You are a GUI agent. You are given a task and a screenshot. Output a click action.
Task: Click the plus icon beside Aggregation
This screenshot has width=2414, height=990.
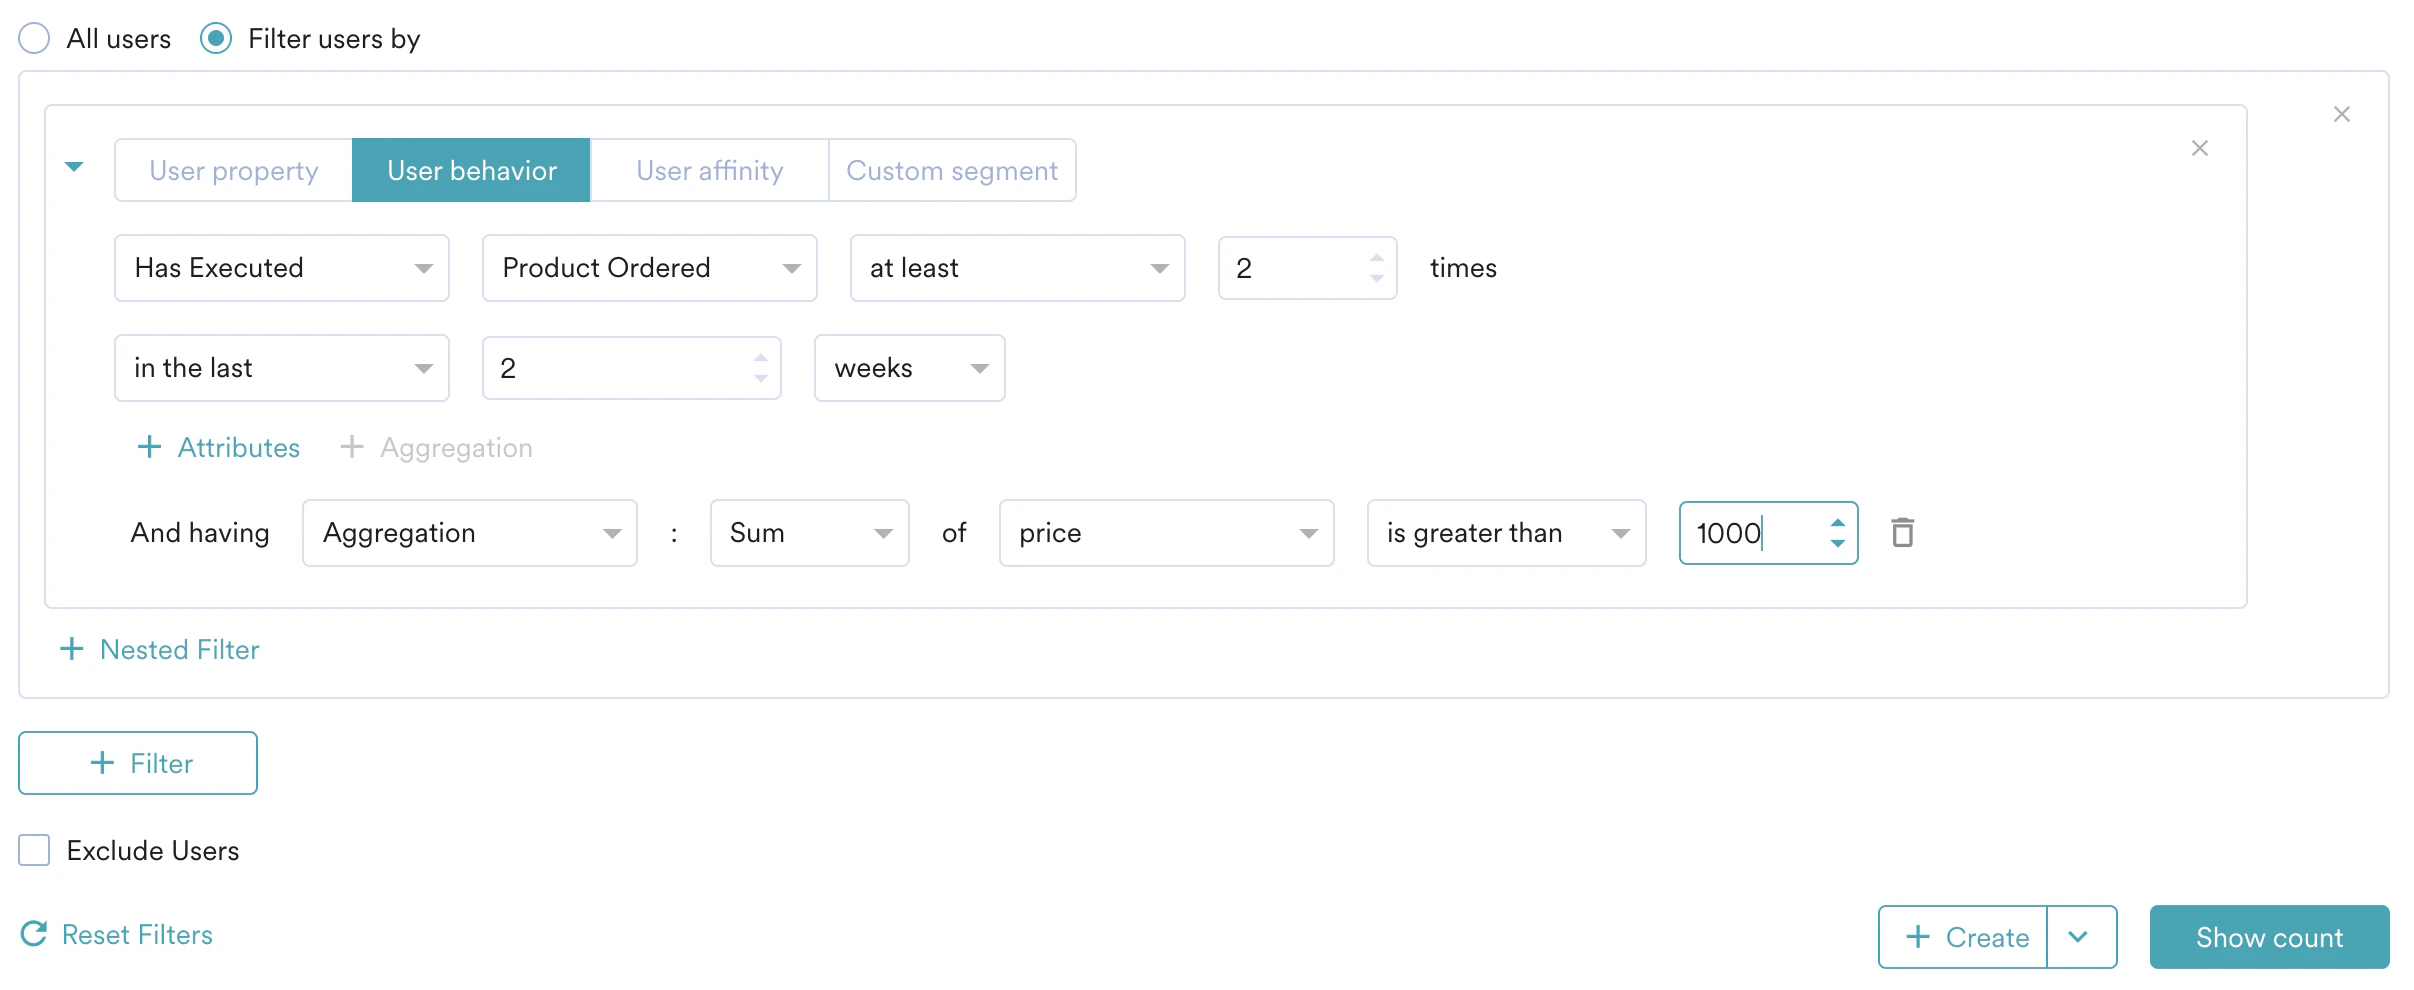click(x=352, y=447)
